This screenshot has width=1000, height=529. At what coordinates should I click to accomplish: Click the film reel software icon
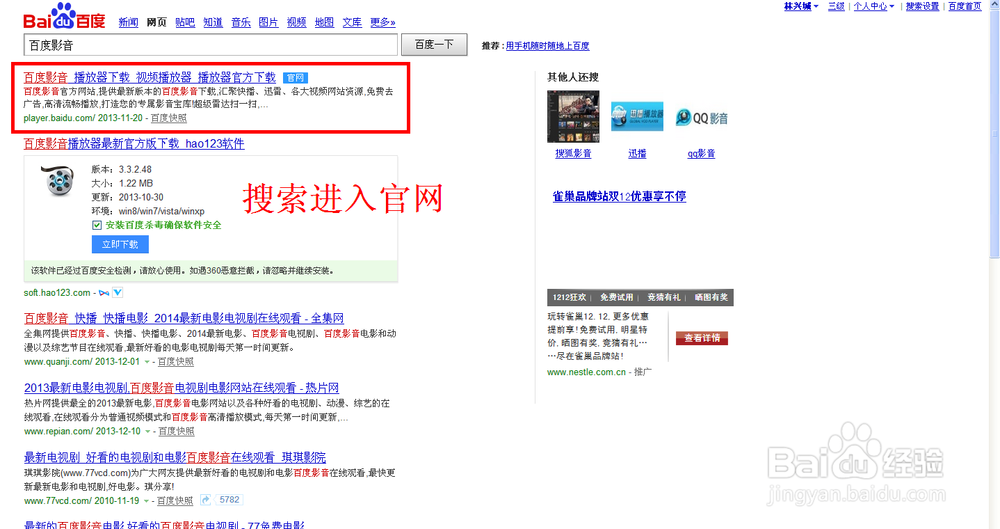pos(57,181)
